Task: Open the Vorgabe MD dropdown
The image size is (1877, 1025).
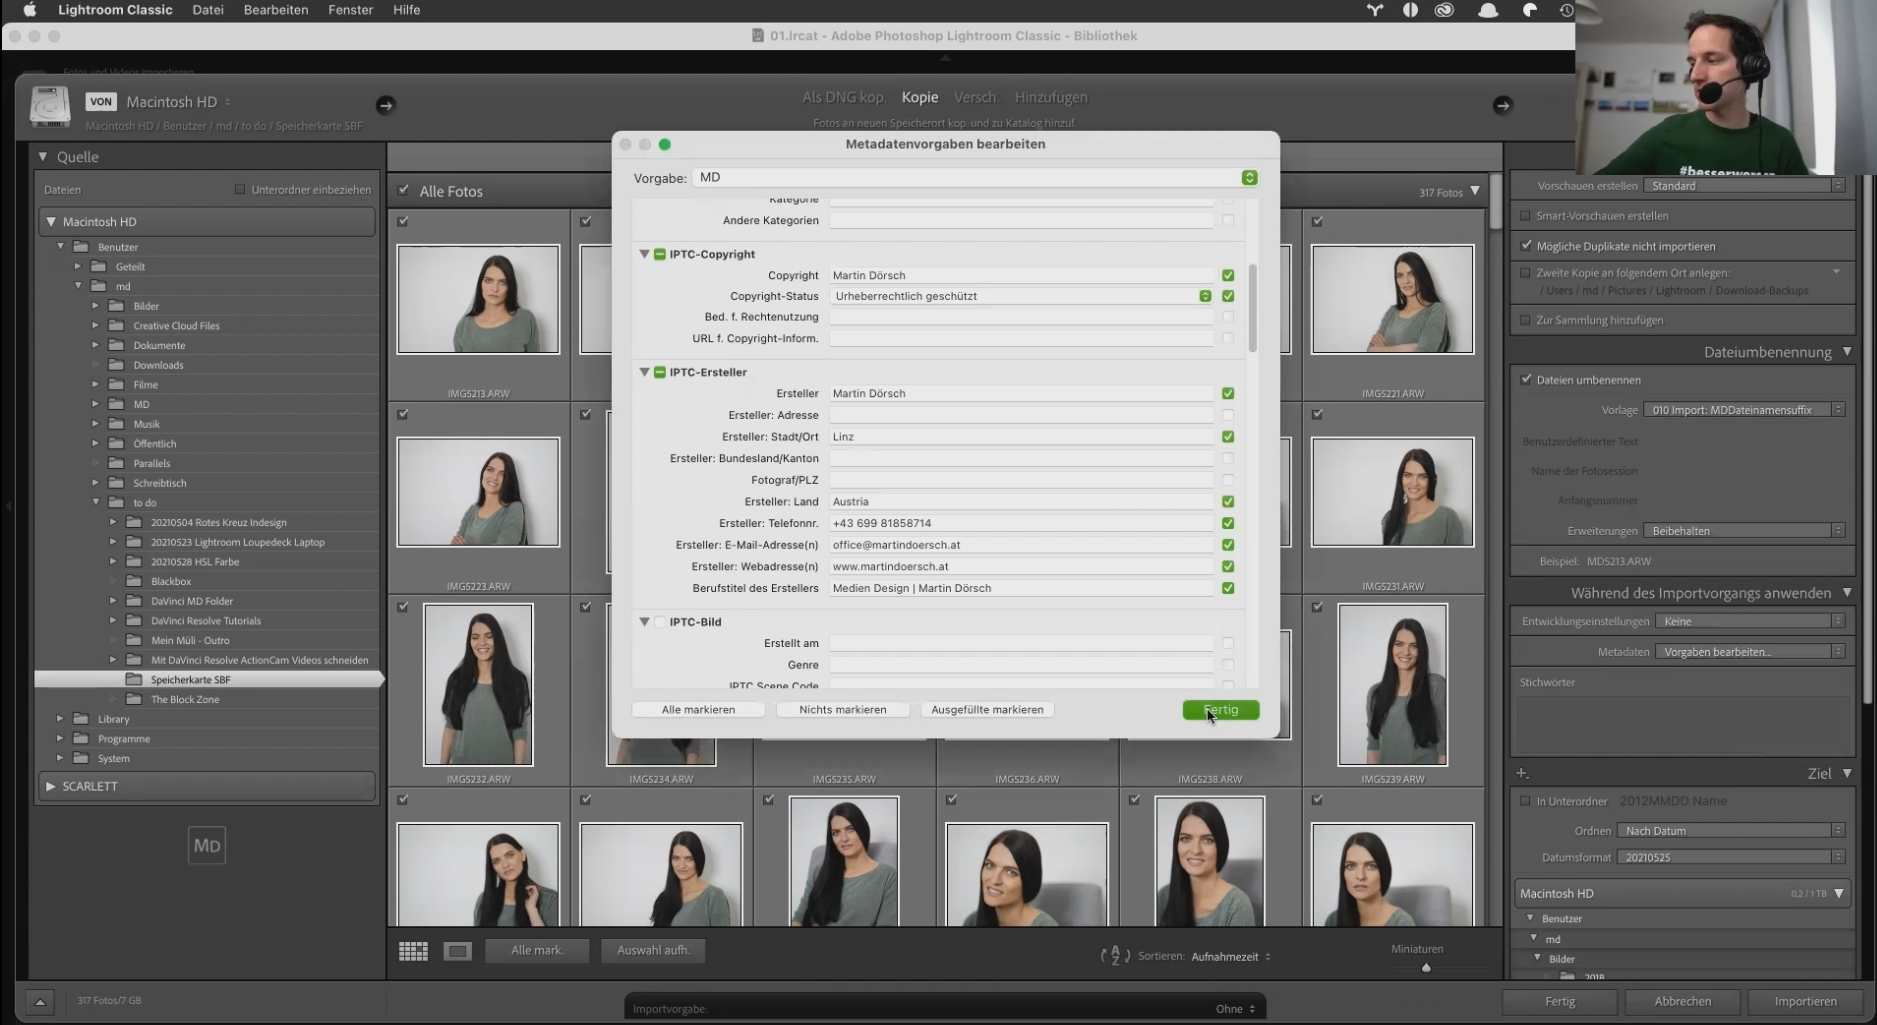Action: (1249, 177)
